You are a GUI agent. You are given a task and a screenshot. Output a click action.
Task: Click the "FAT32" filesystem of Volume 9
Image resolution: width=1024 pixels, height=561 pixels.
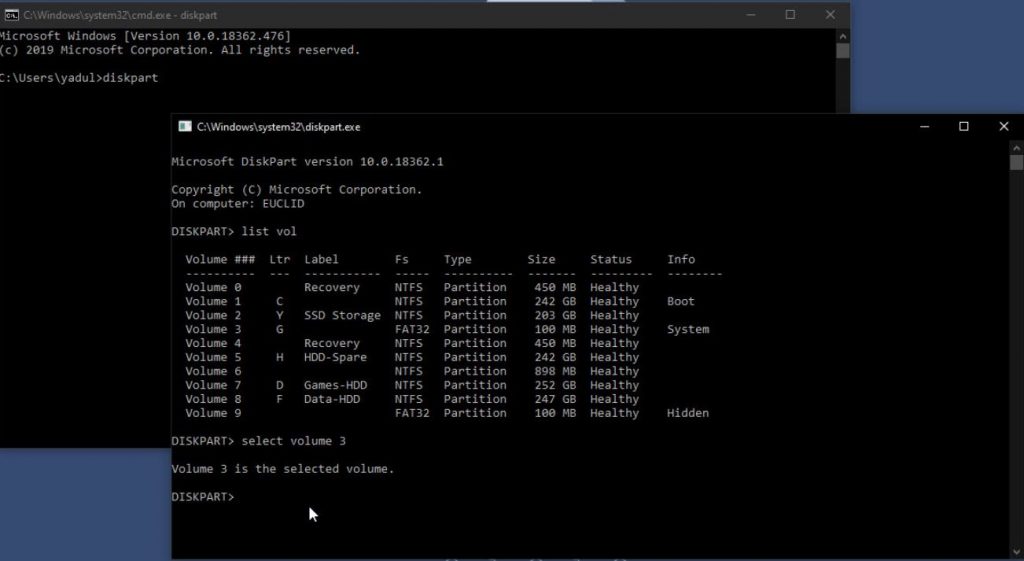pos(412,413)
